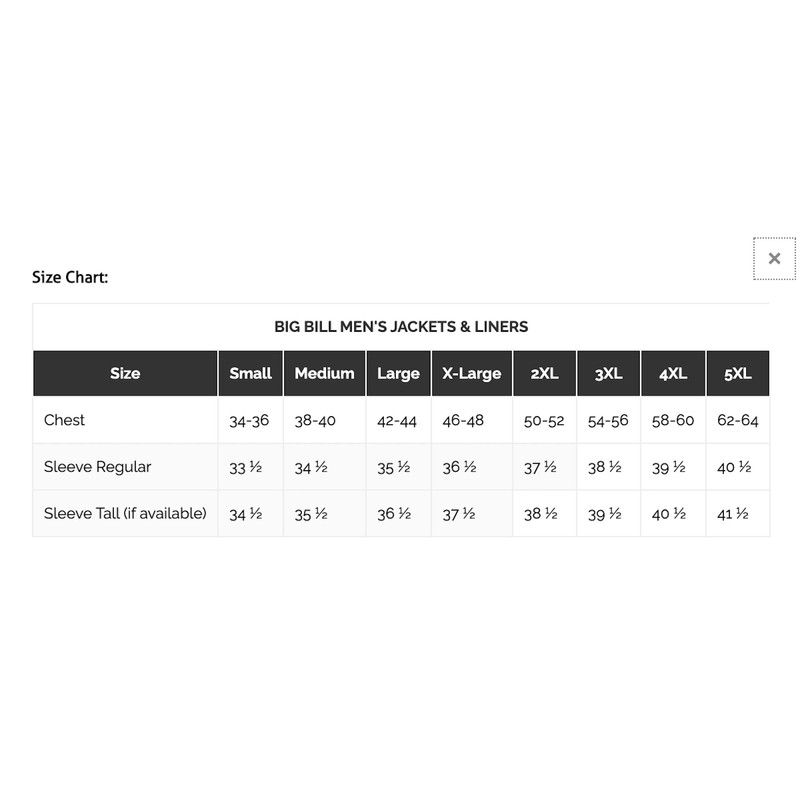Screen dimensions: 800x800
Task: Click the 5XL column header
Action: (x=737, y=373)
